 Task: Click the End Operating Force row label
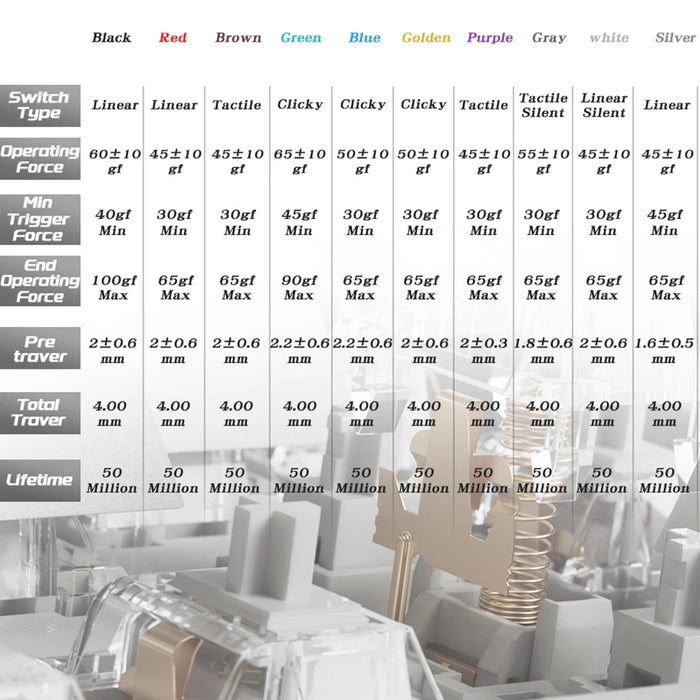(x=40, y=281)
